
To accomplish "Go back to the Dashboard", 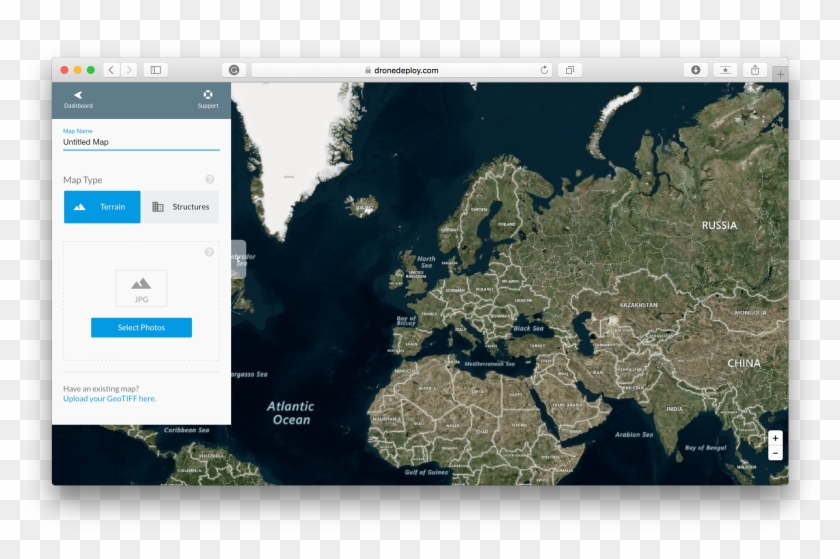I will pos(78,98).
